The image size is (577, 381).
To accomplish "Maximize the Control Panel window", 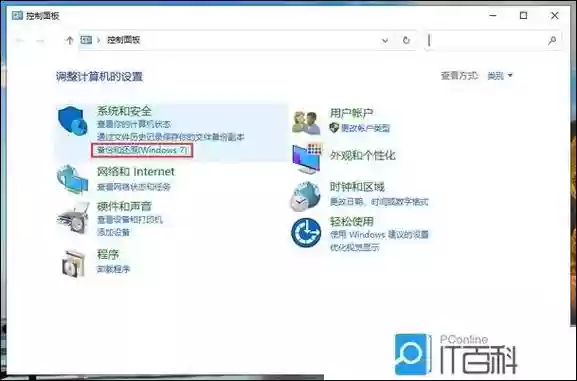I will click(523, 15).
